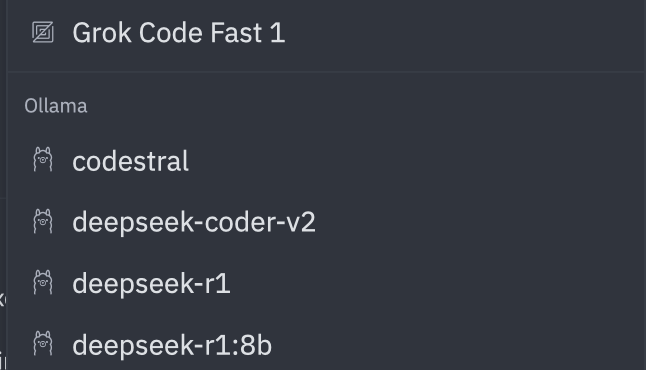Click the xAI logo beside Grok Code Fast 1

[43, 32]
